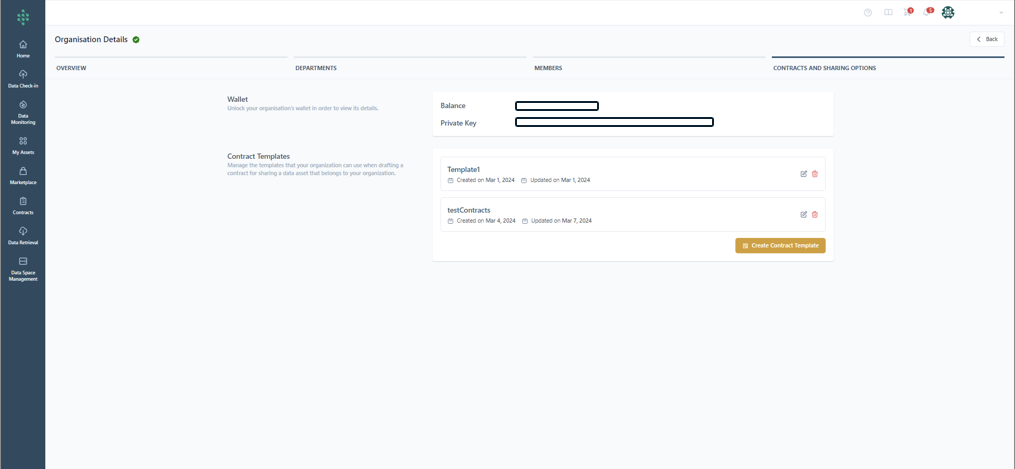Go to Data Monitoring in sidebar
The image size is (1015, 469).
(23, 111)
